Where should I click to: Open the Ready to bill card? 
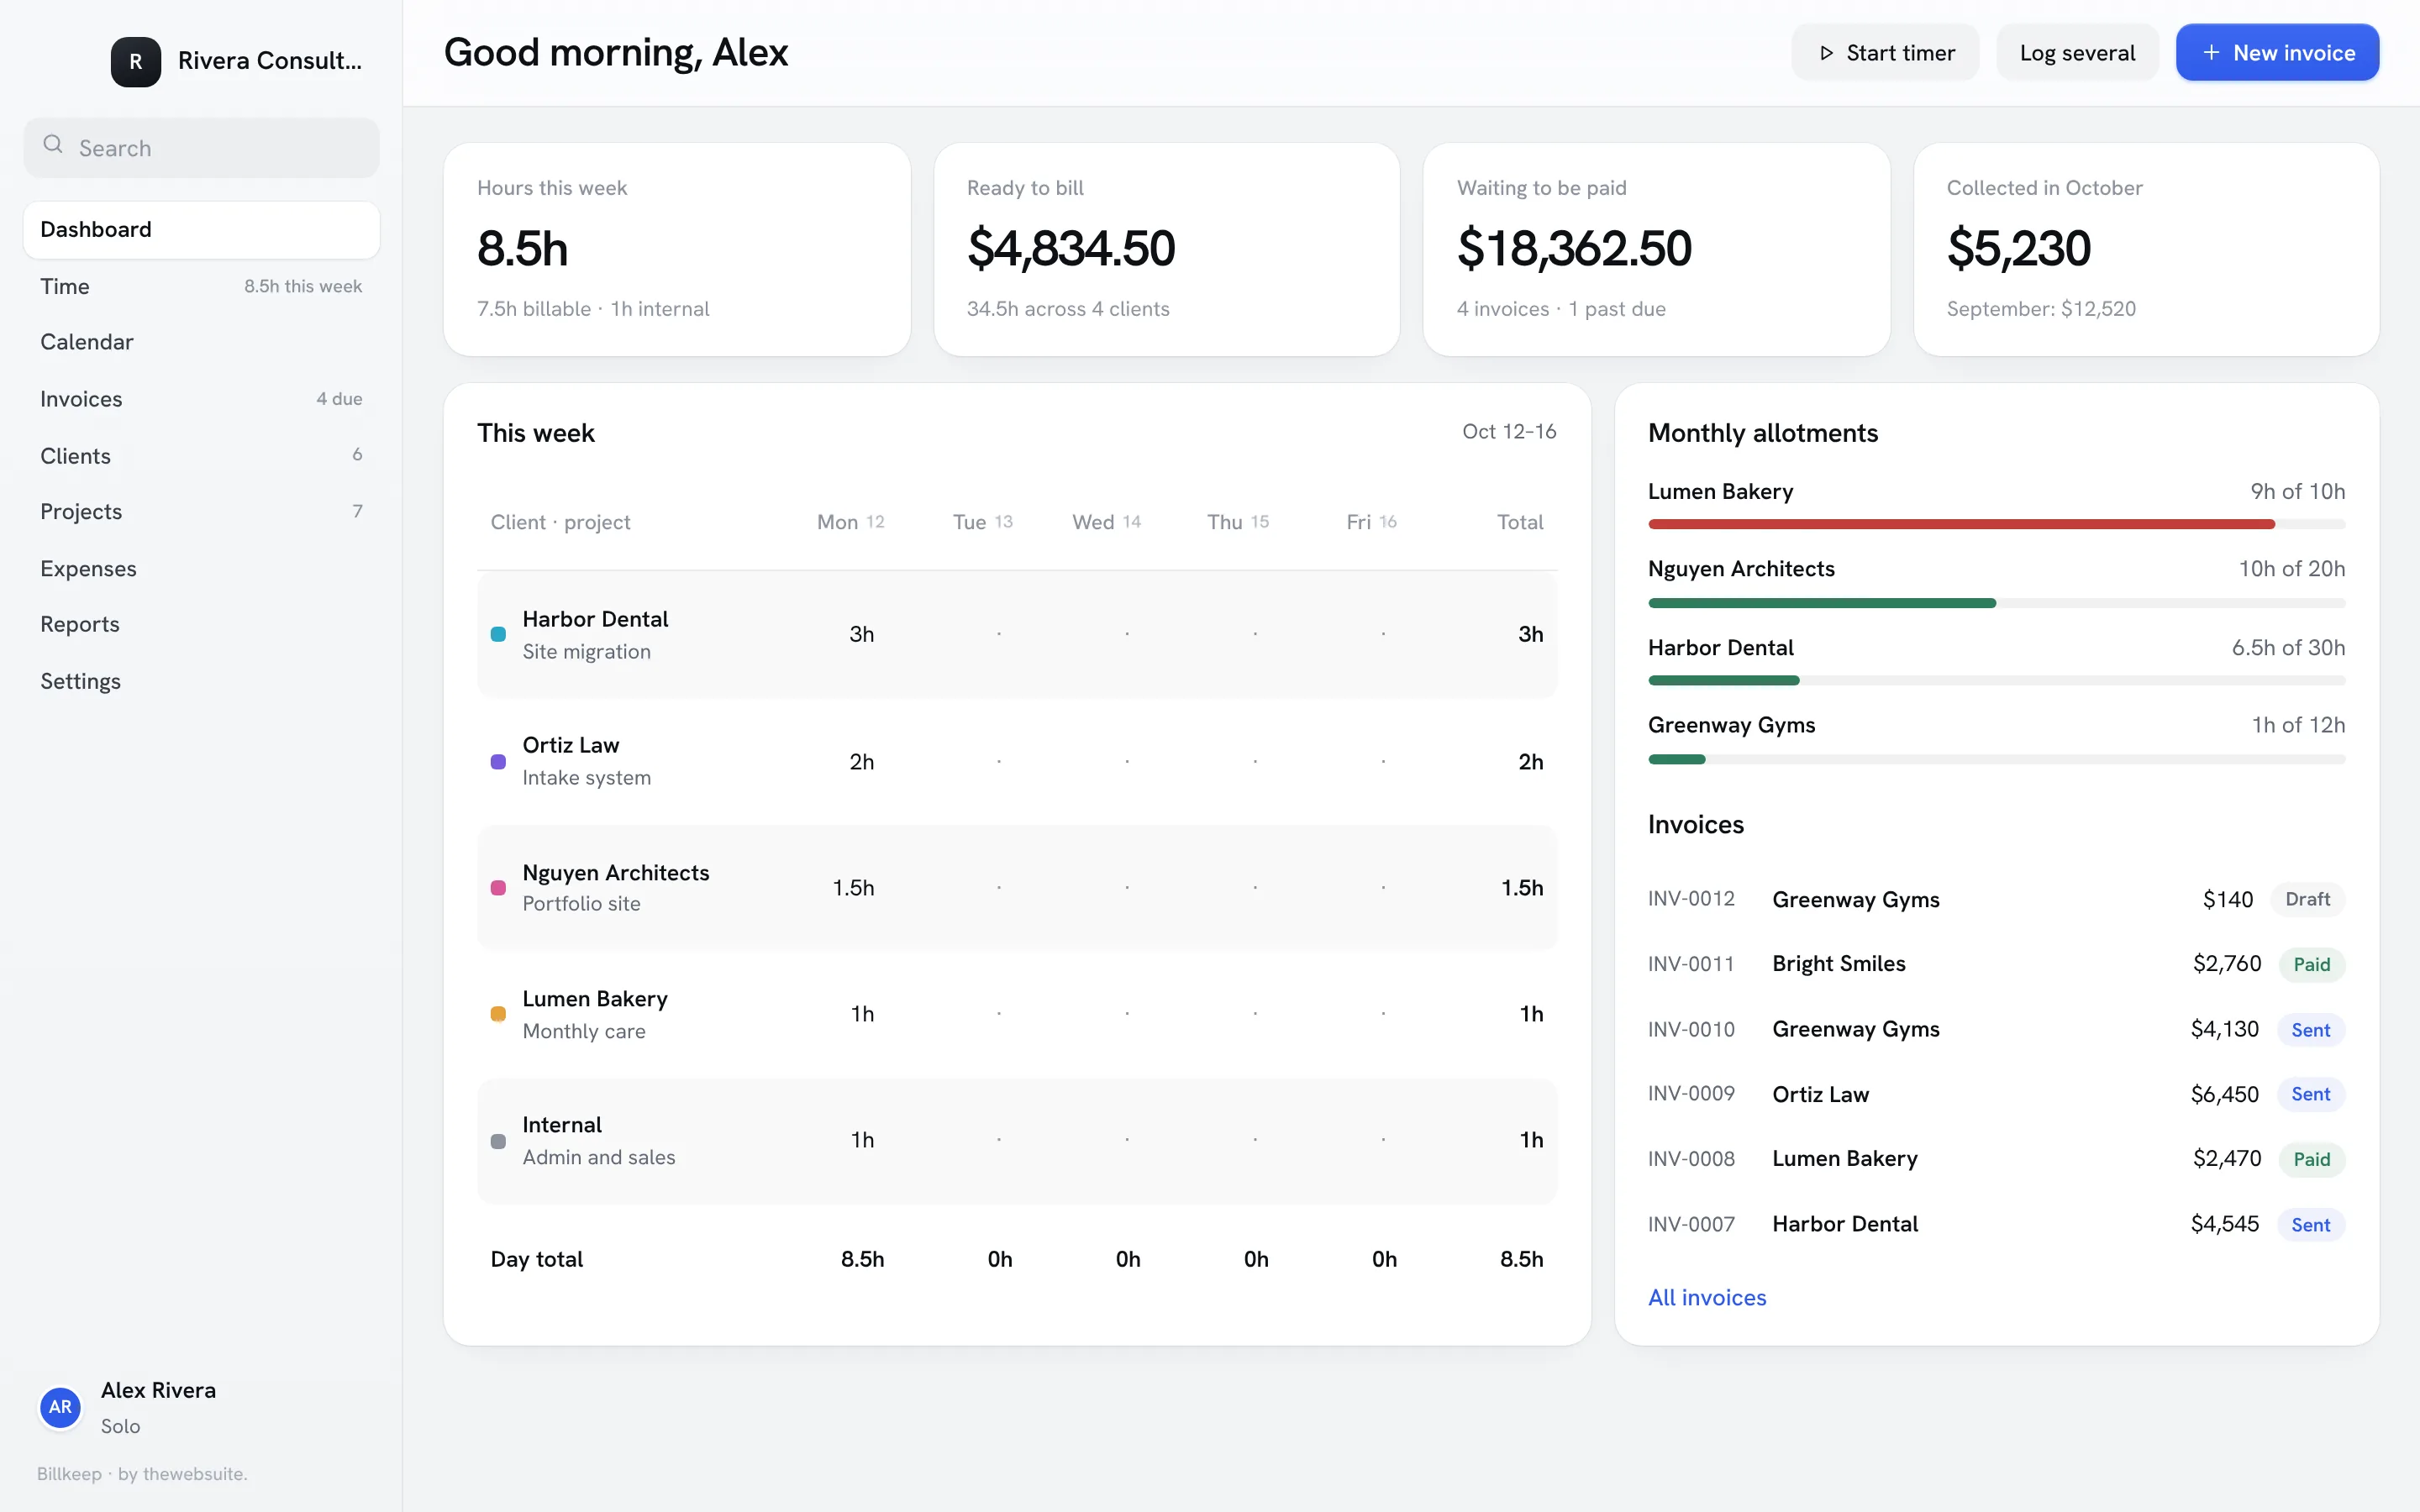[x=1166, y=249]
